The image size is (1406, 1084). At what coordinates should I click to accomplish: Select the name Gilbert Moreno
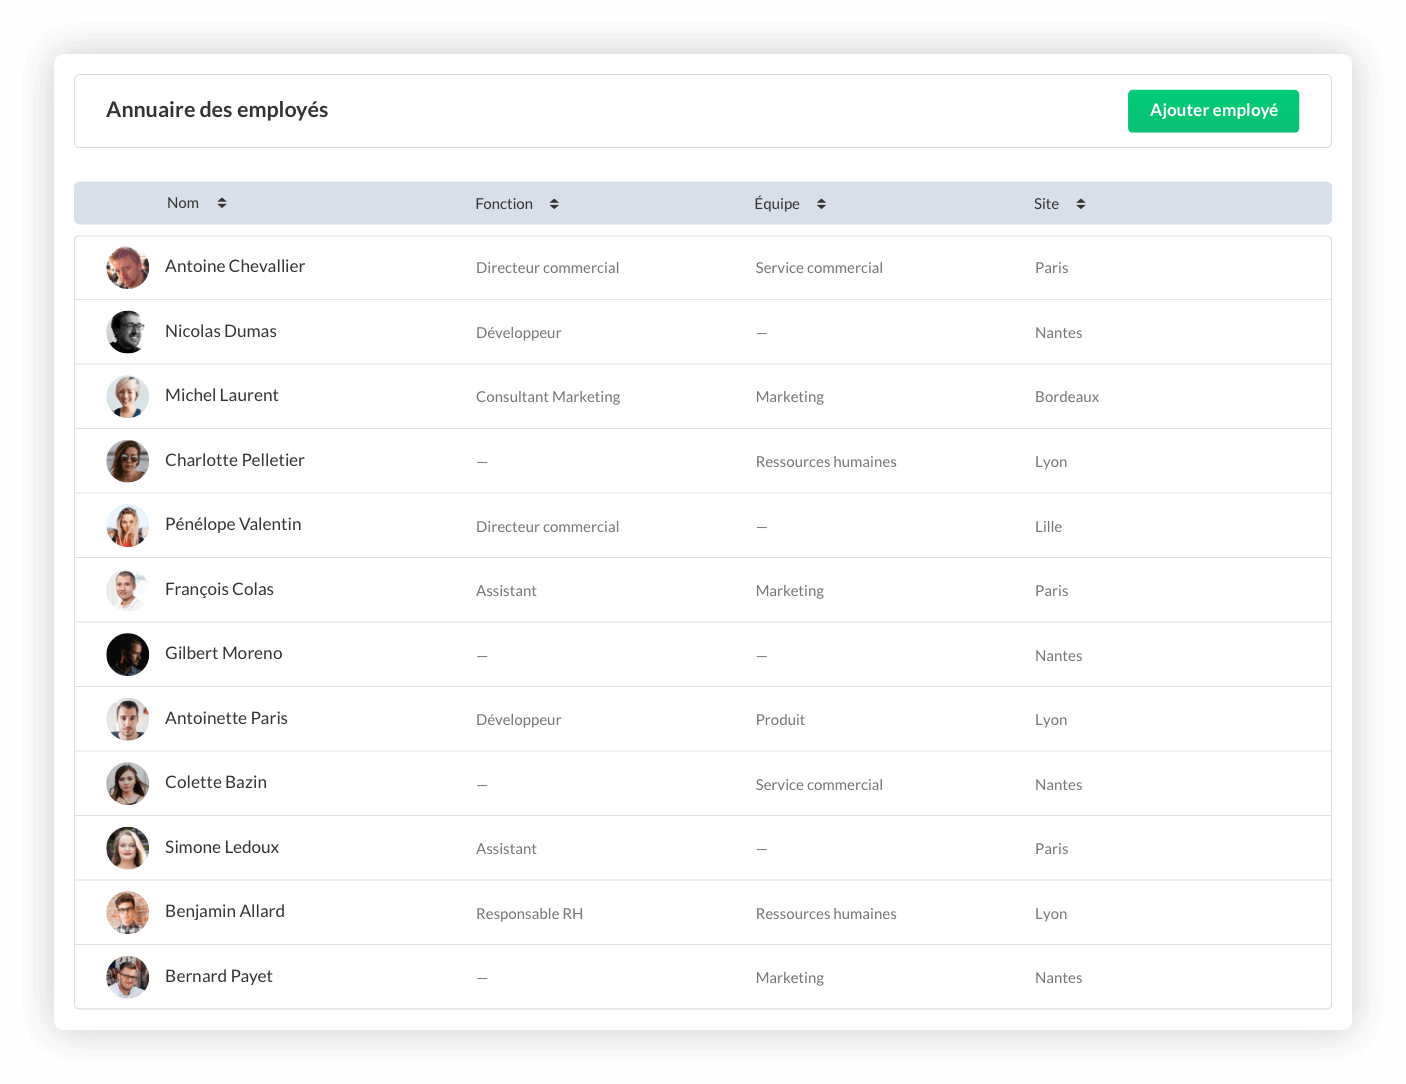point(224,653)
